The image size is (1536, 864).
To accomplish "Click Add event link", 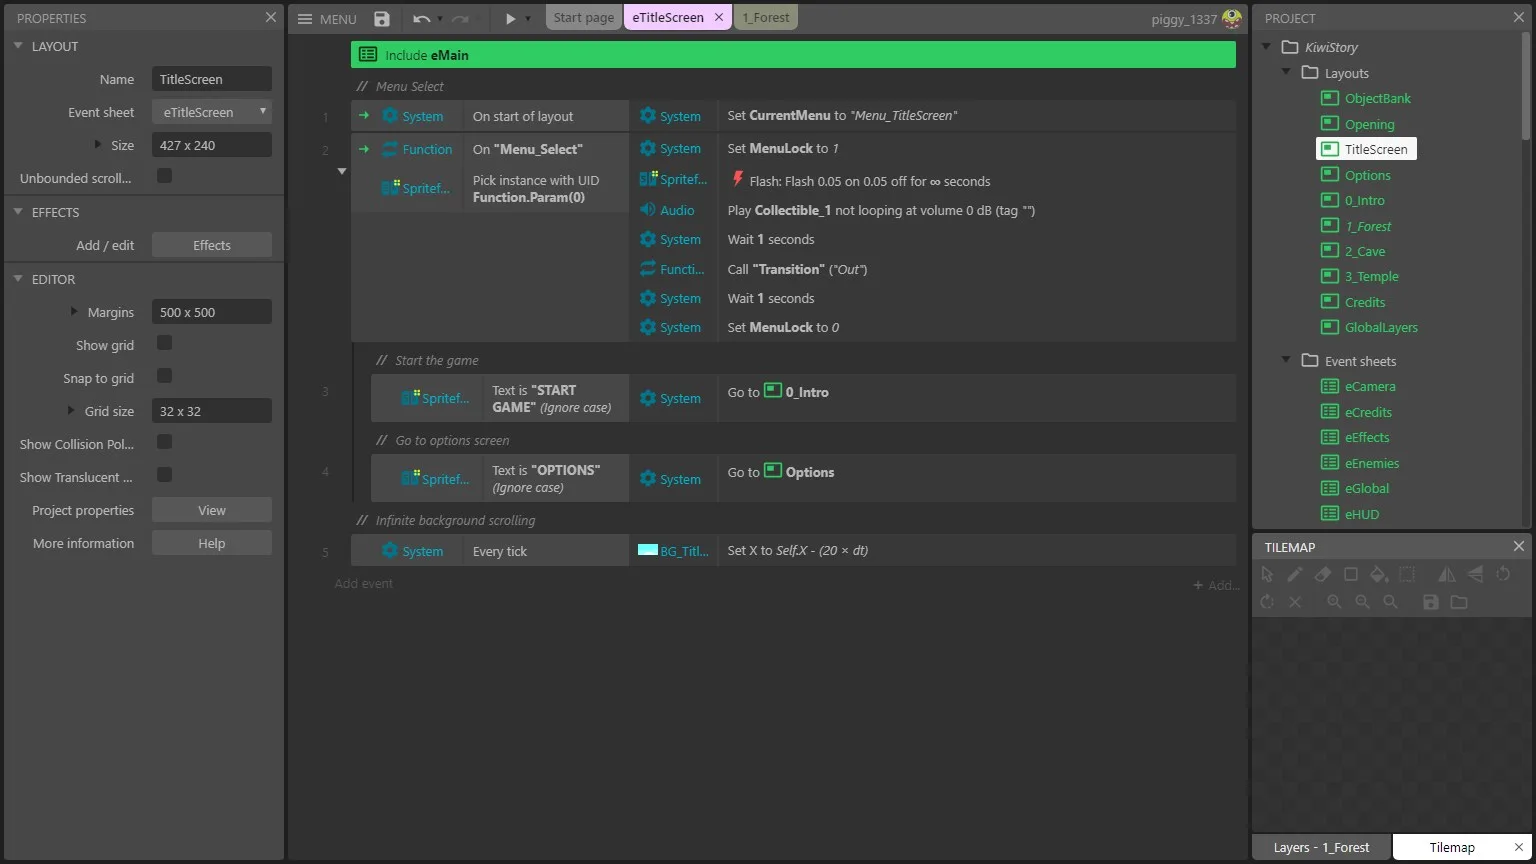I will tap(364, 583).
